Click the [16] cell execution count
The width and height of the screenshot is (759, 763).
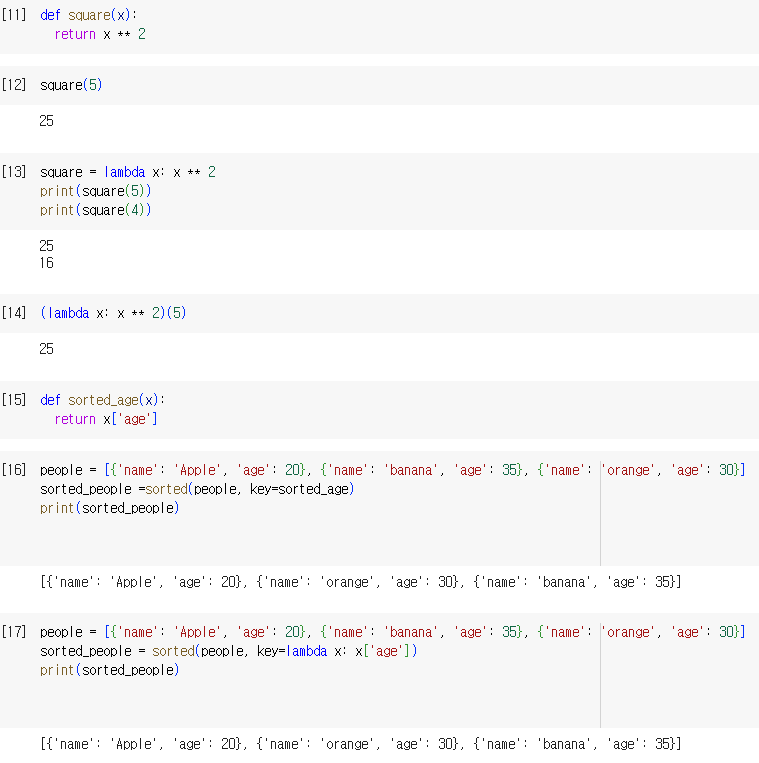(x=14, y=470)
